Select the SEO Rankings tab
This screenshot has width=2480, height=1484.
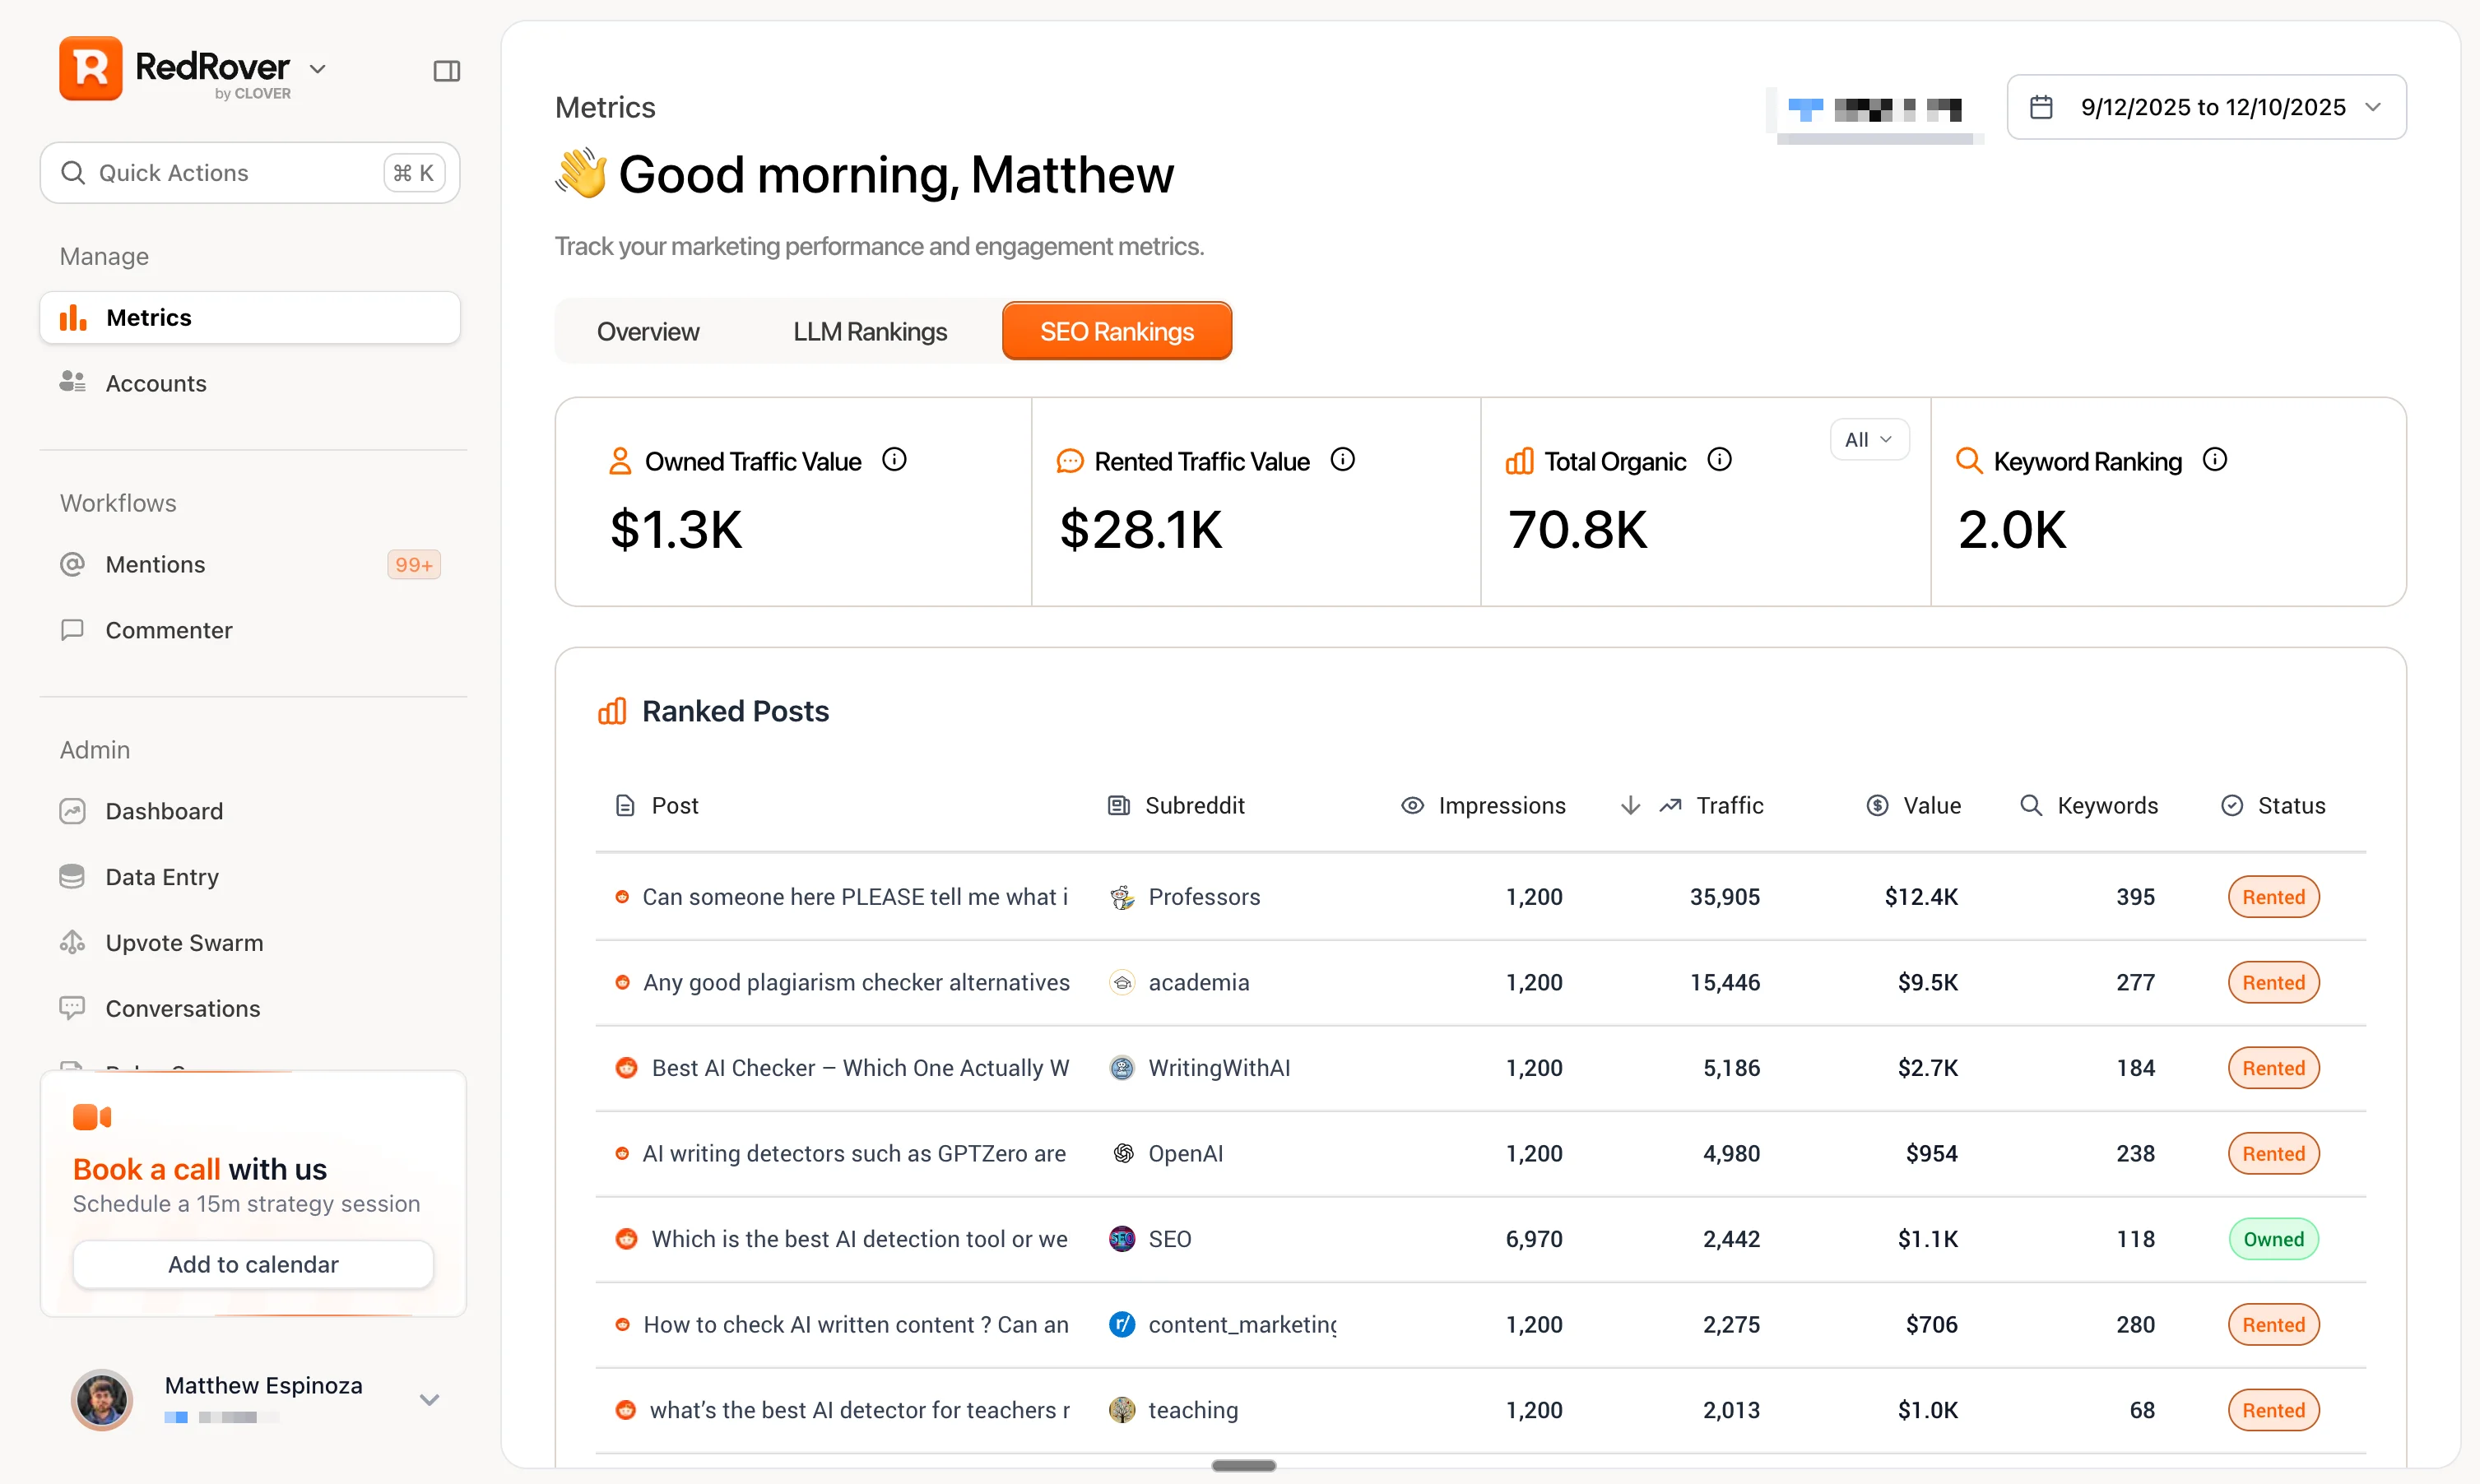click(1117, 332)
